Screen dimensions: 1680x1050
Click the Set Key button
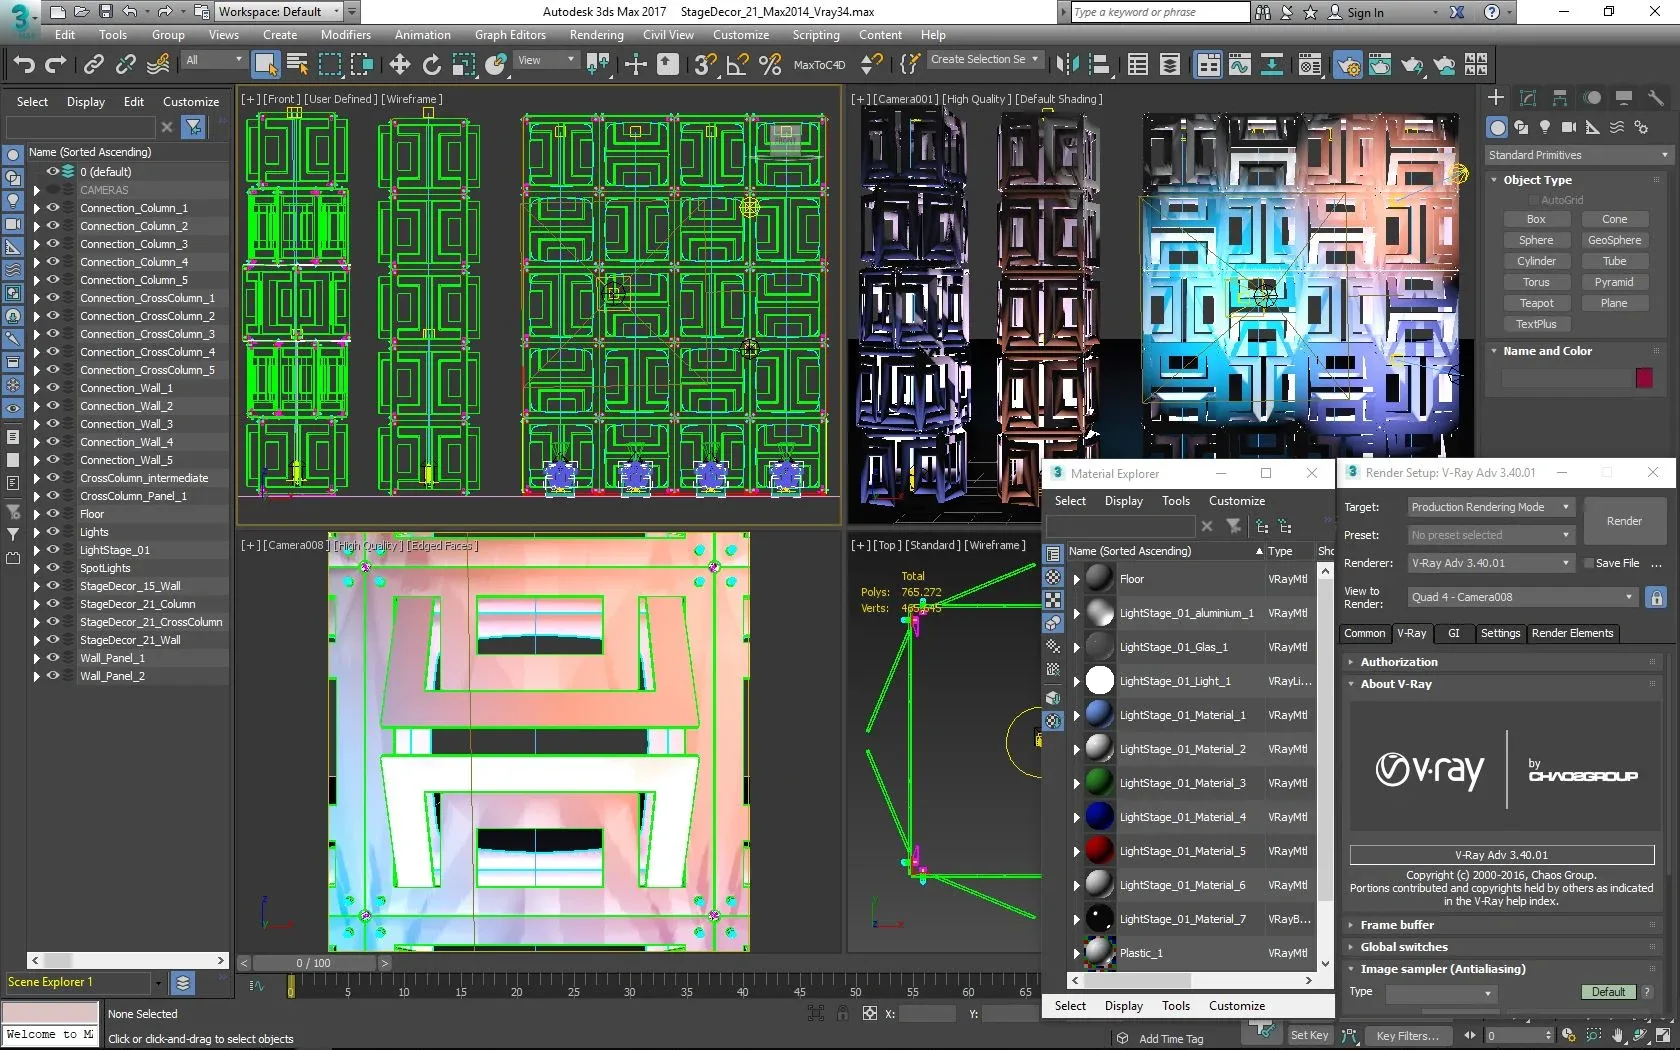(x=1309, y=1035)
